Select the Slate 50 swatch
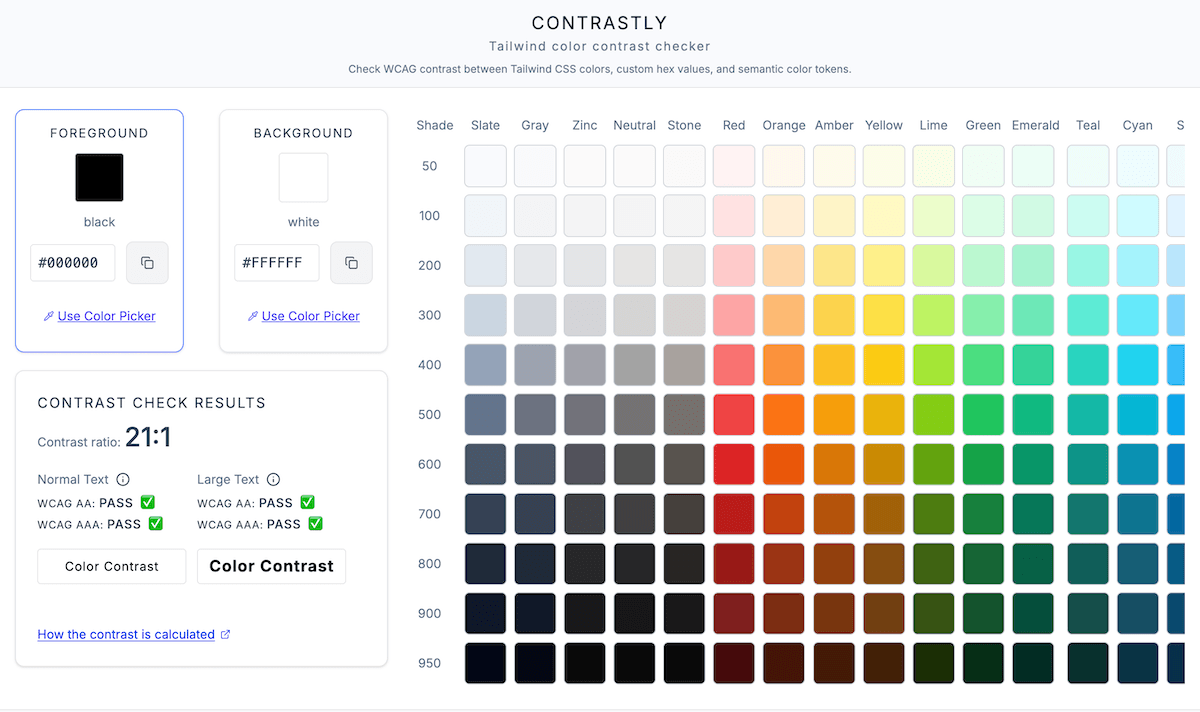The height and width of the screenshot is (712, 1200). point(485,166)
